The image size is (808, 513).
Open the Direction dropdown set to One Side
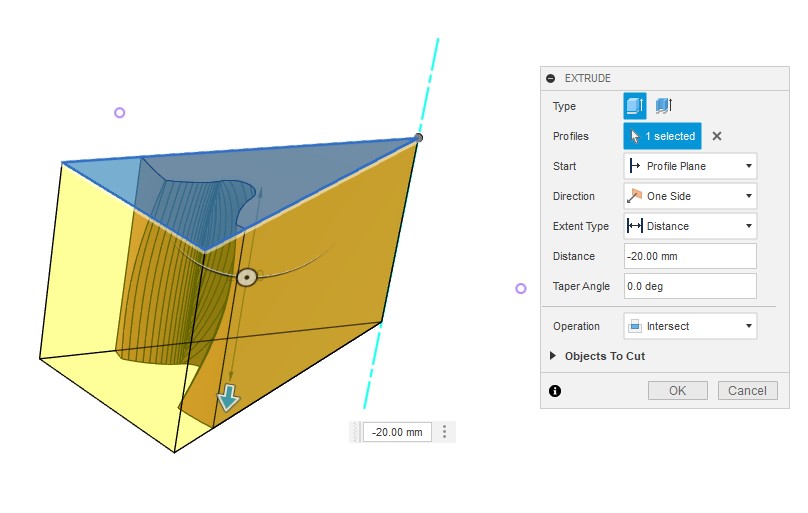pyautogui.click(x=689, y=196)
